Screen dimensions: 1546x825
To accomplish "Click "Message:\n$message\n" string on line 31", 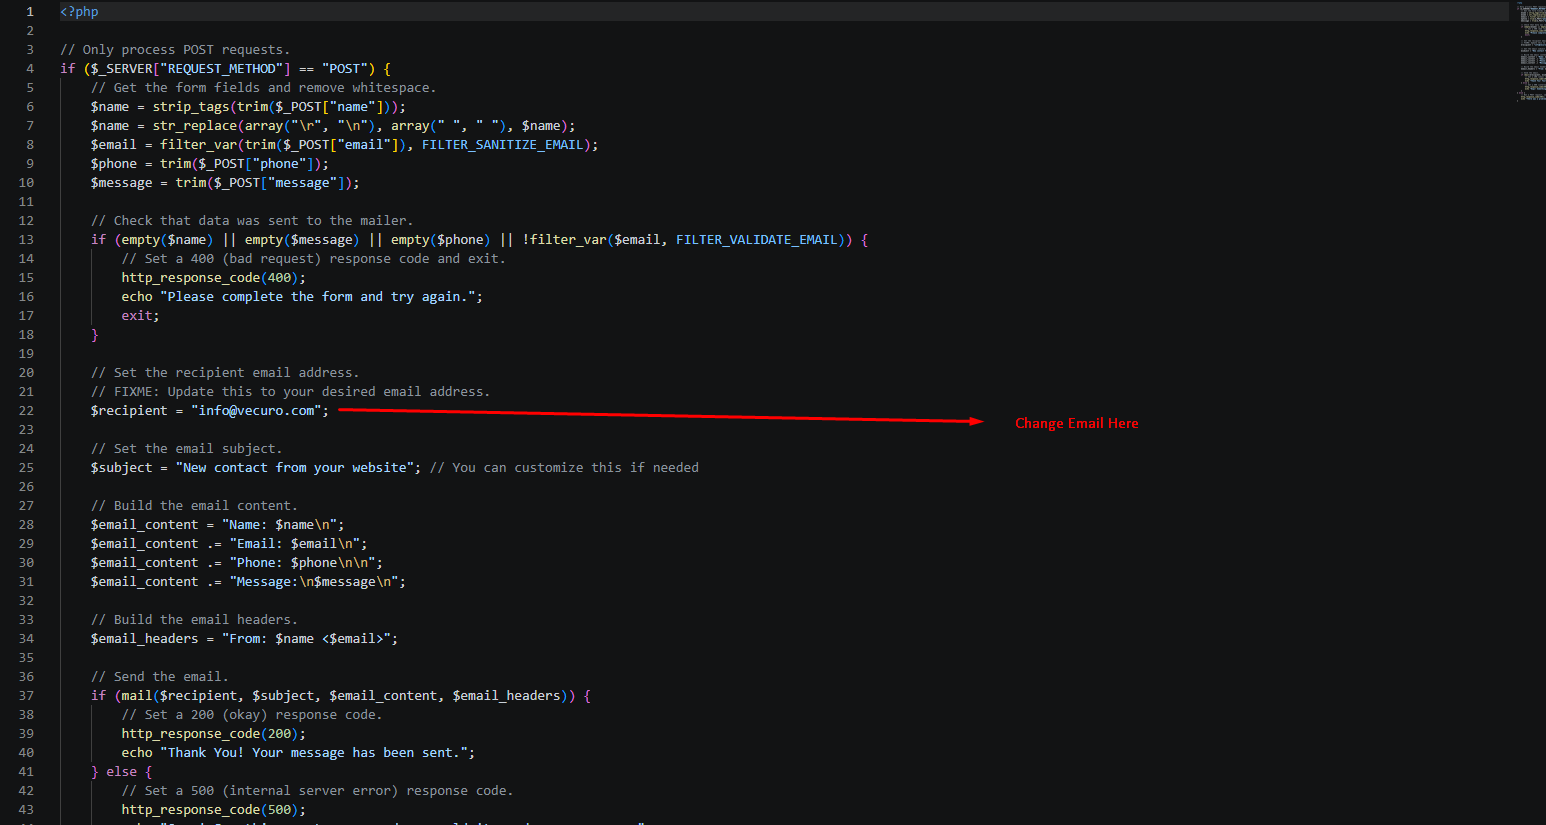I will click(314, 582).
